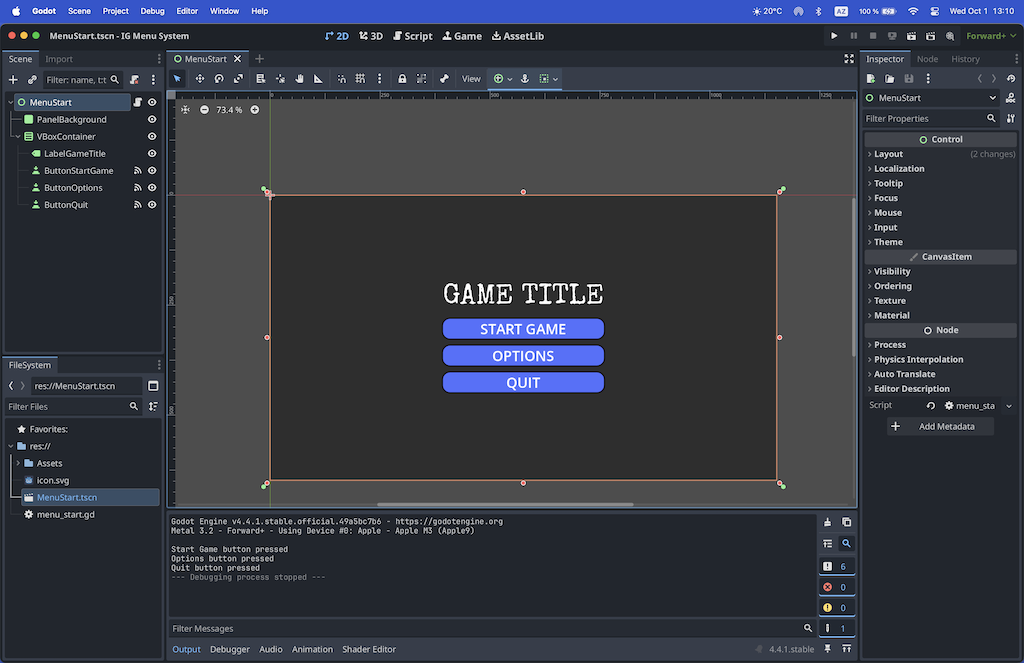The width and height of the screenshot is (1024, 663).
Task: Hide the PanelBackground node
Action: [x=152, y=119]
